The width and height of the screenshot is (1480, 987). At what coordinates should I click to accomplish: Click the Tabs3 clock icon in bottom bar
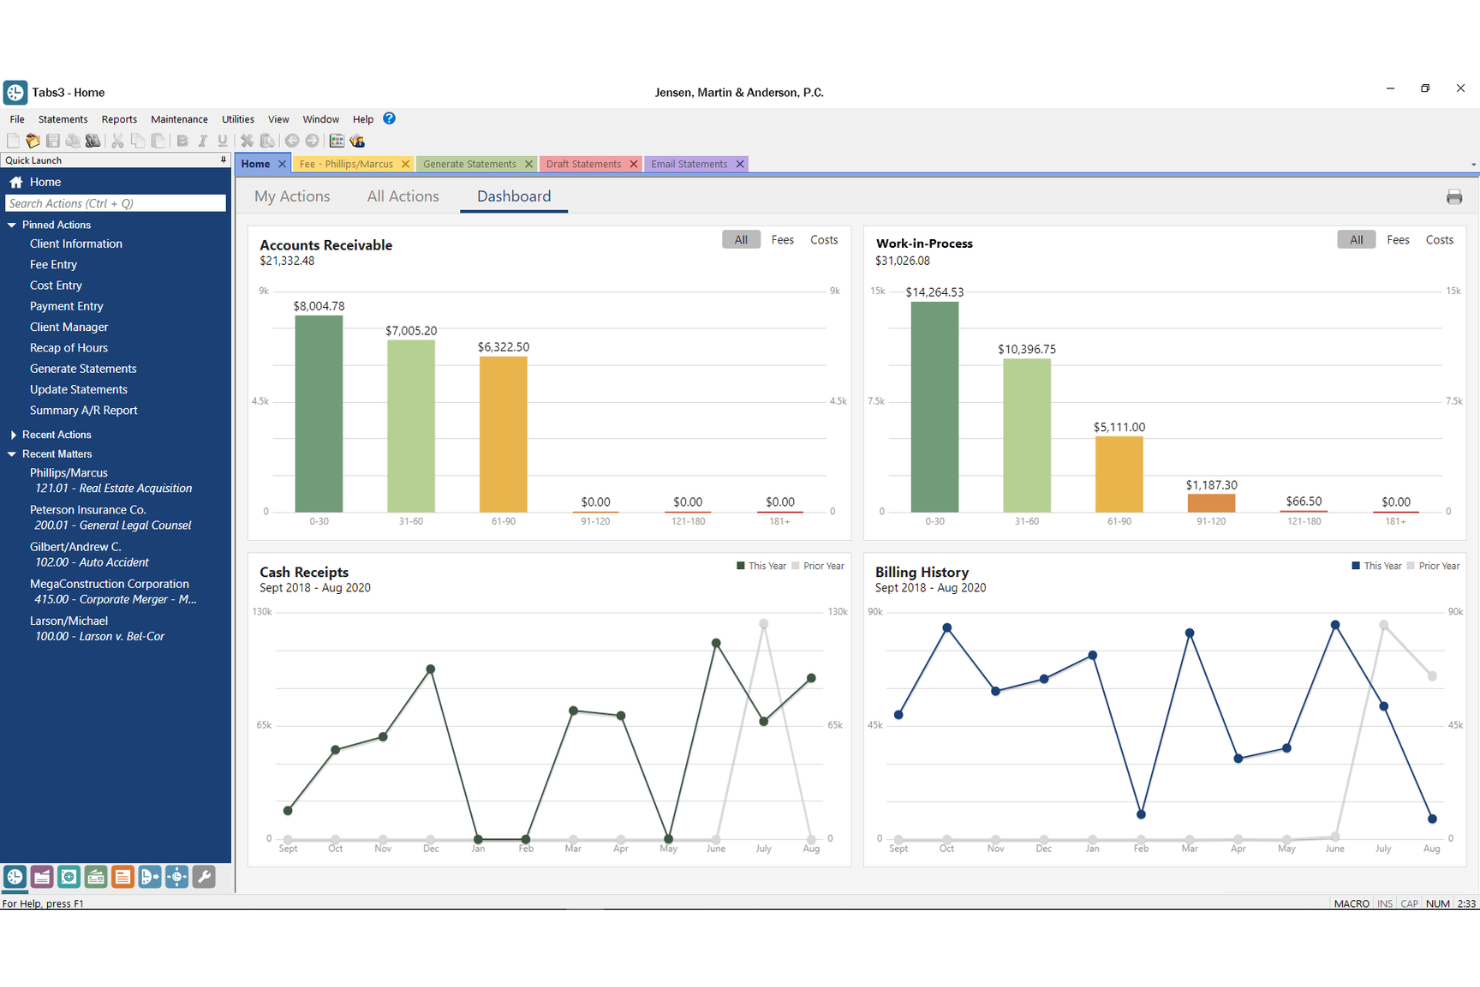click(x=15, y=877)
